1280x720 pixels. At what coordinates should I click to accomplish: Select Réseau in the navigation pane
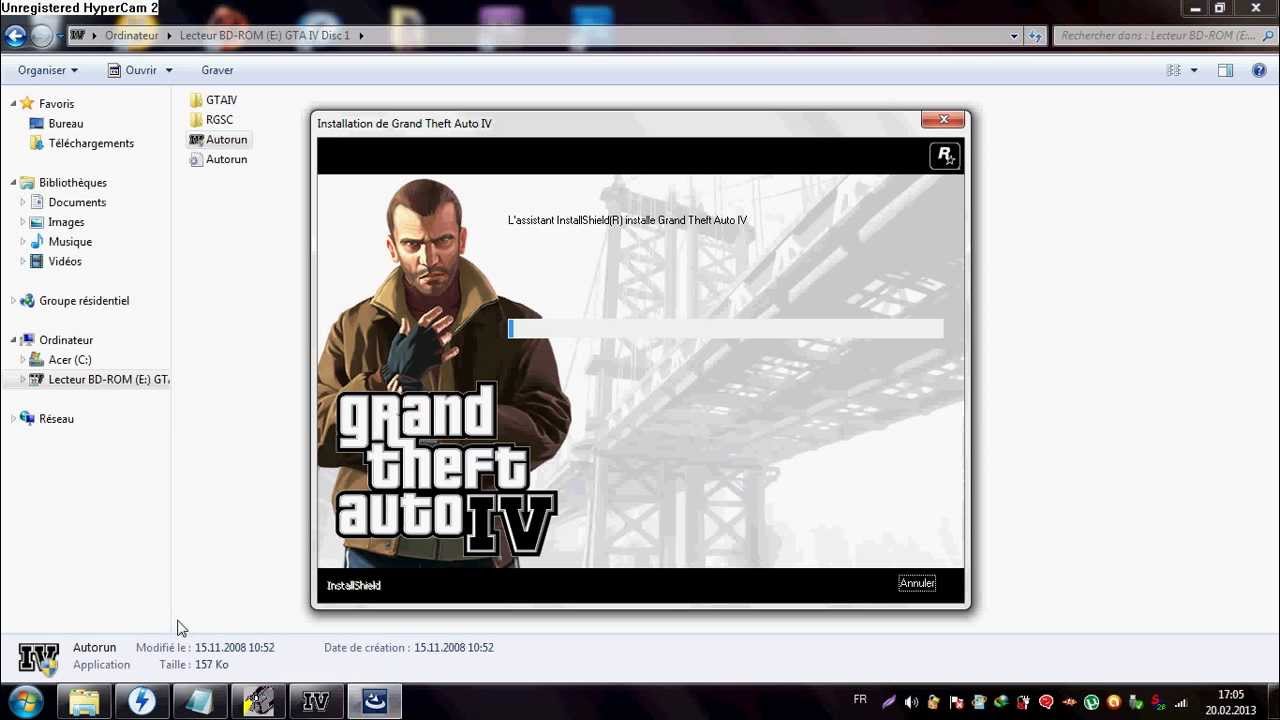pyautogui.click(x=56, y=419)
